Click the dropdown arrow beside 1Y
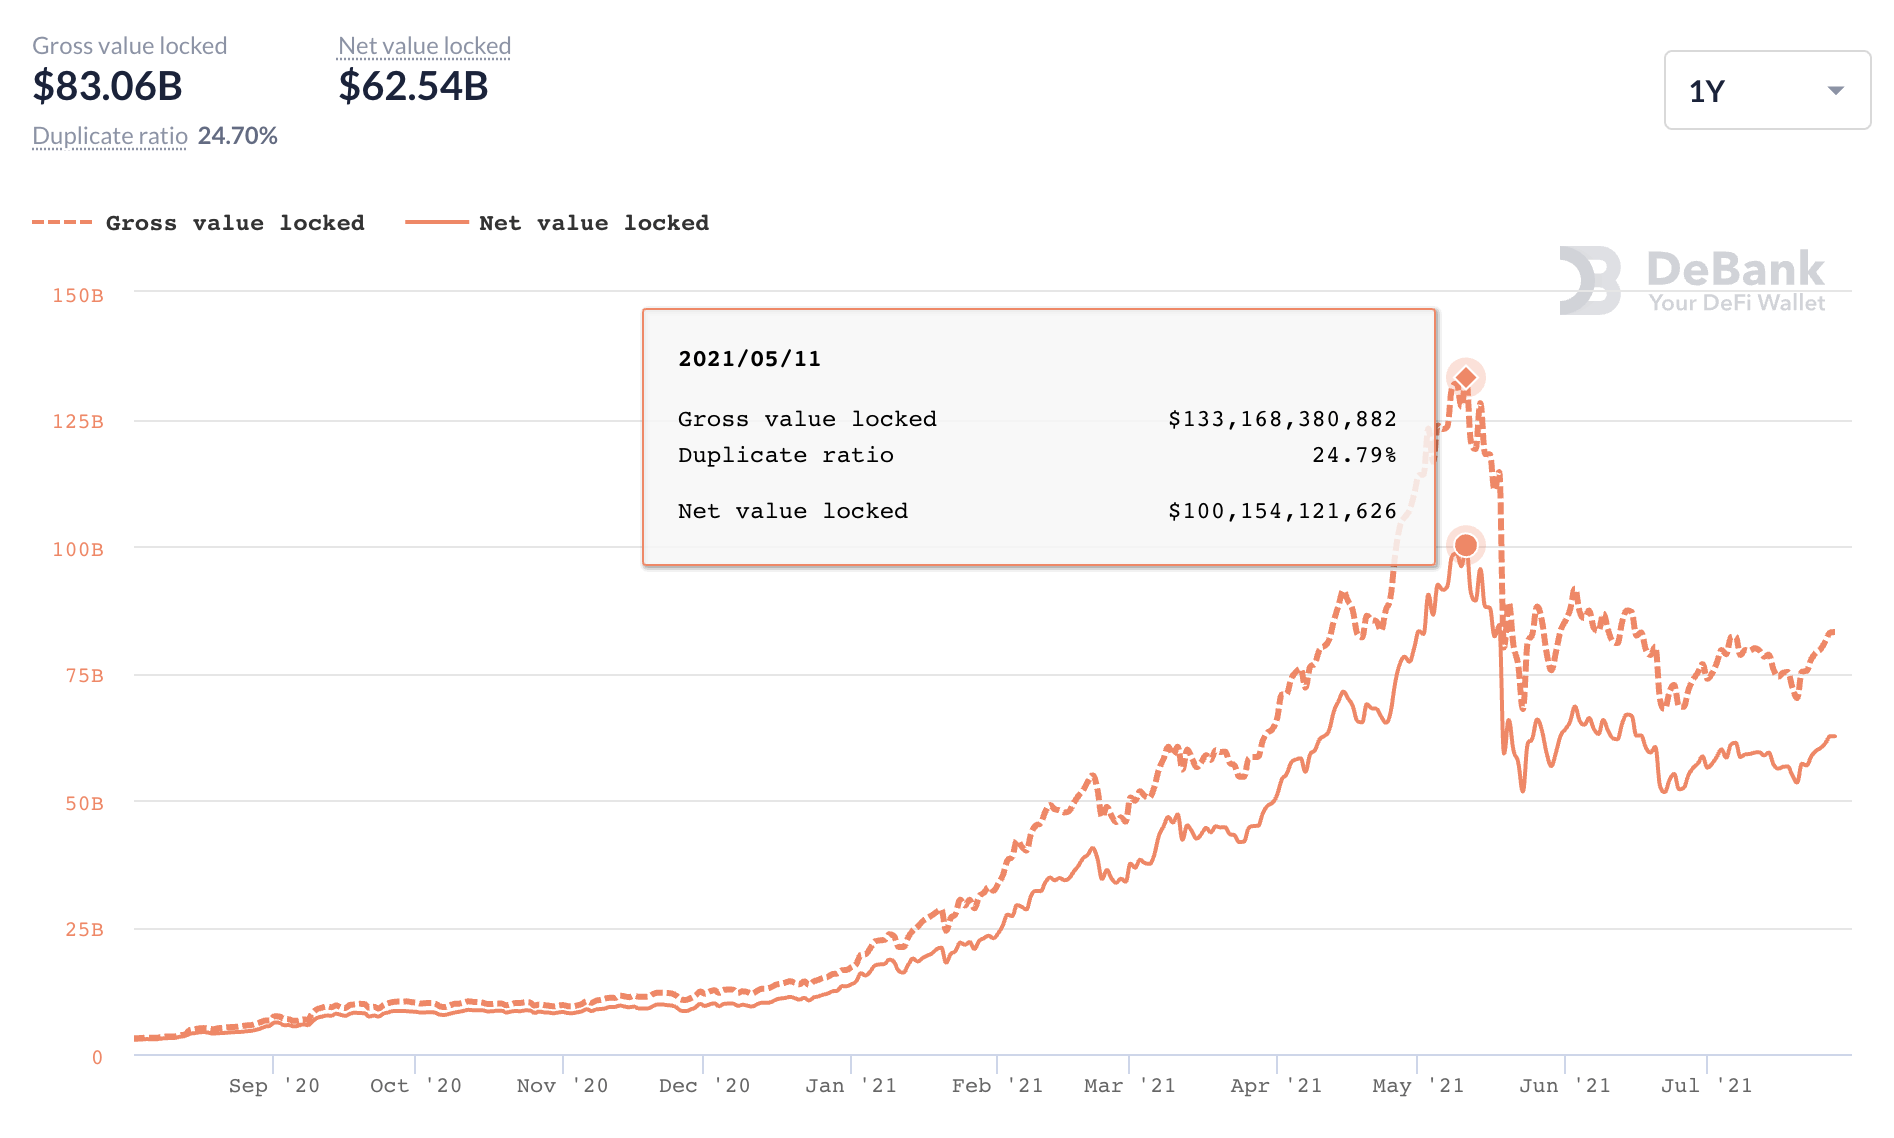 (1835, 91)
